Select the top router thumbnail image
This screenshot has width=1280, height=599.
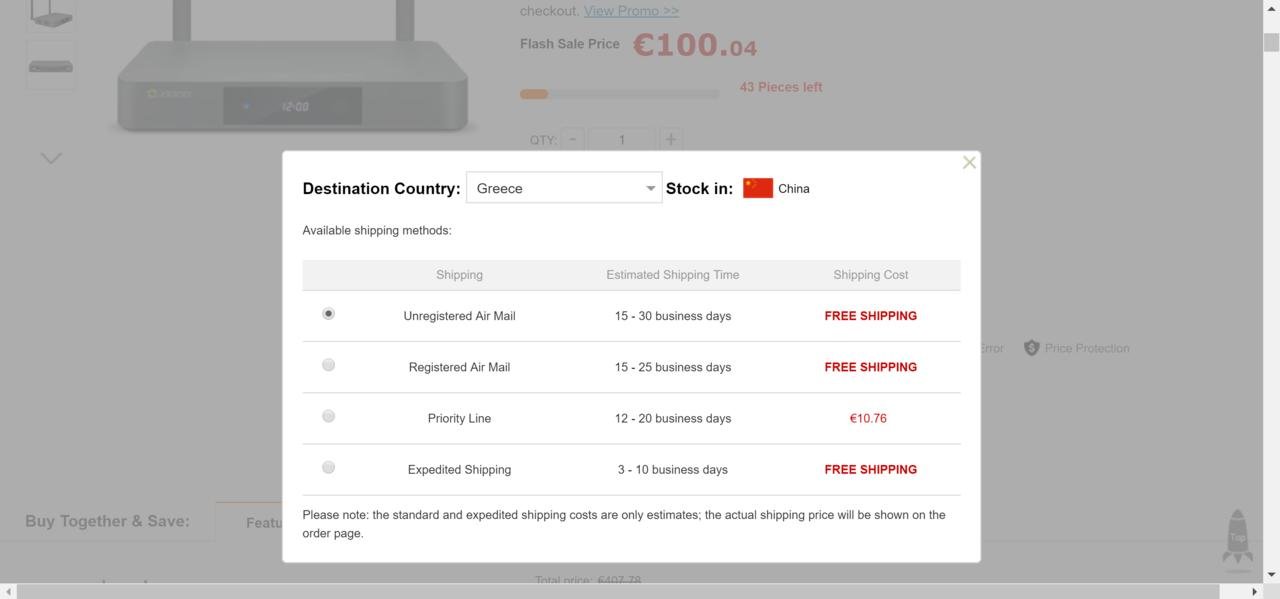[50, 14]
